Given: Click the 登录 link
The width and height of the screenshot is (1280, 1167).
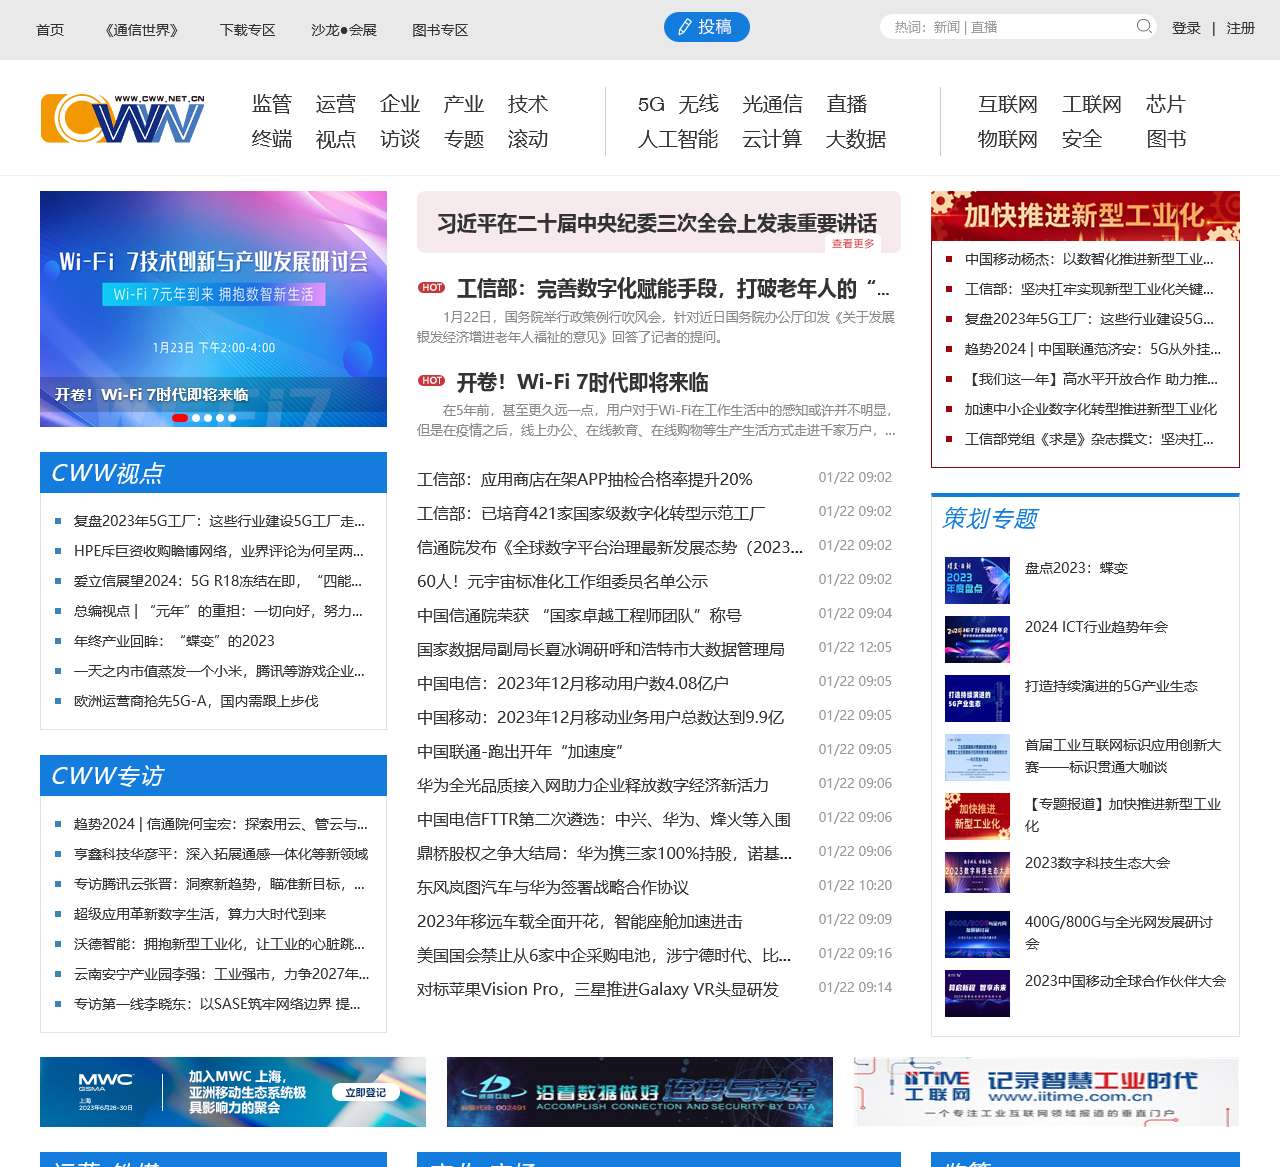Looking at the screenshot, I should coord(1187,28).
